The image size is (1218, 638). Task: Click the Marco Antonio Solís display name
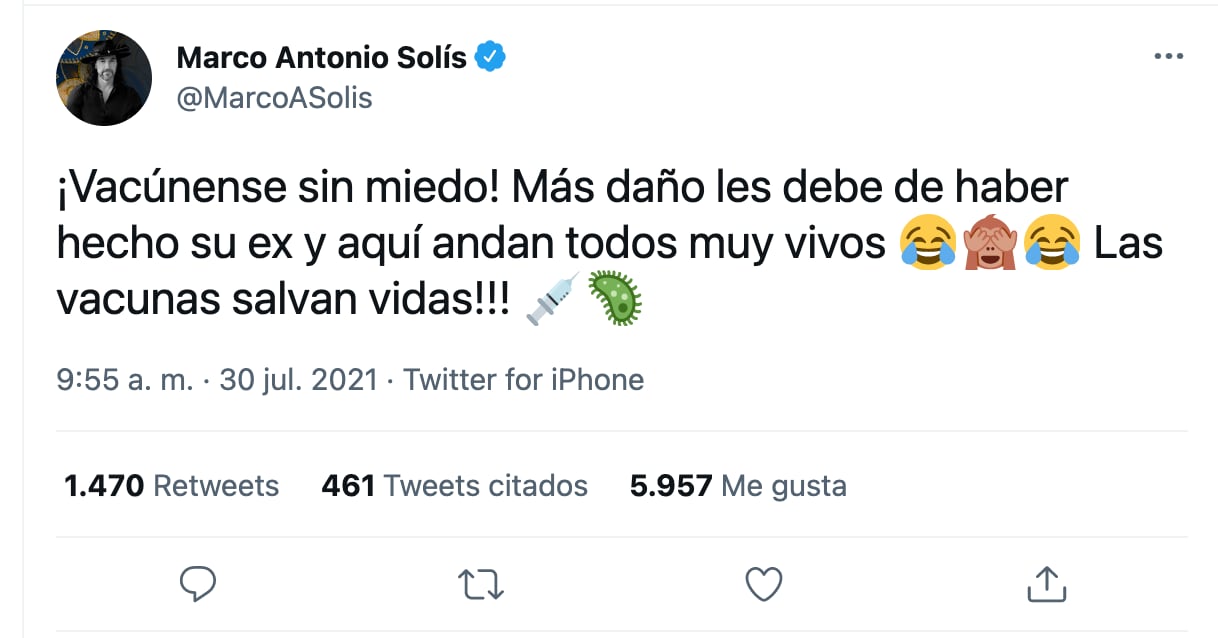(321, 58)
